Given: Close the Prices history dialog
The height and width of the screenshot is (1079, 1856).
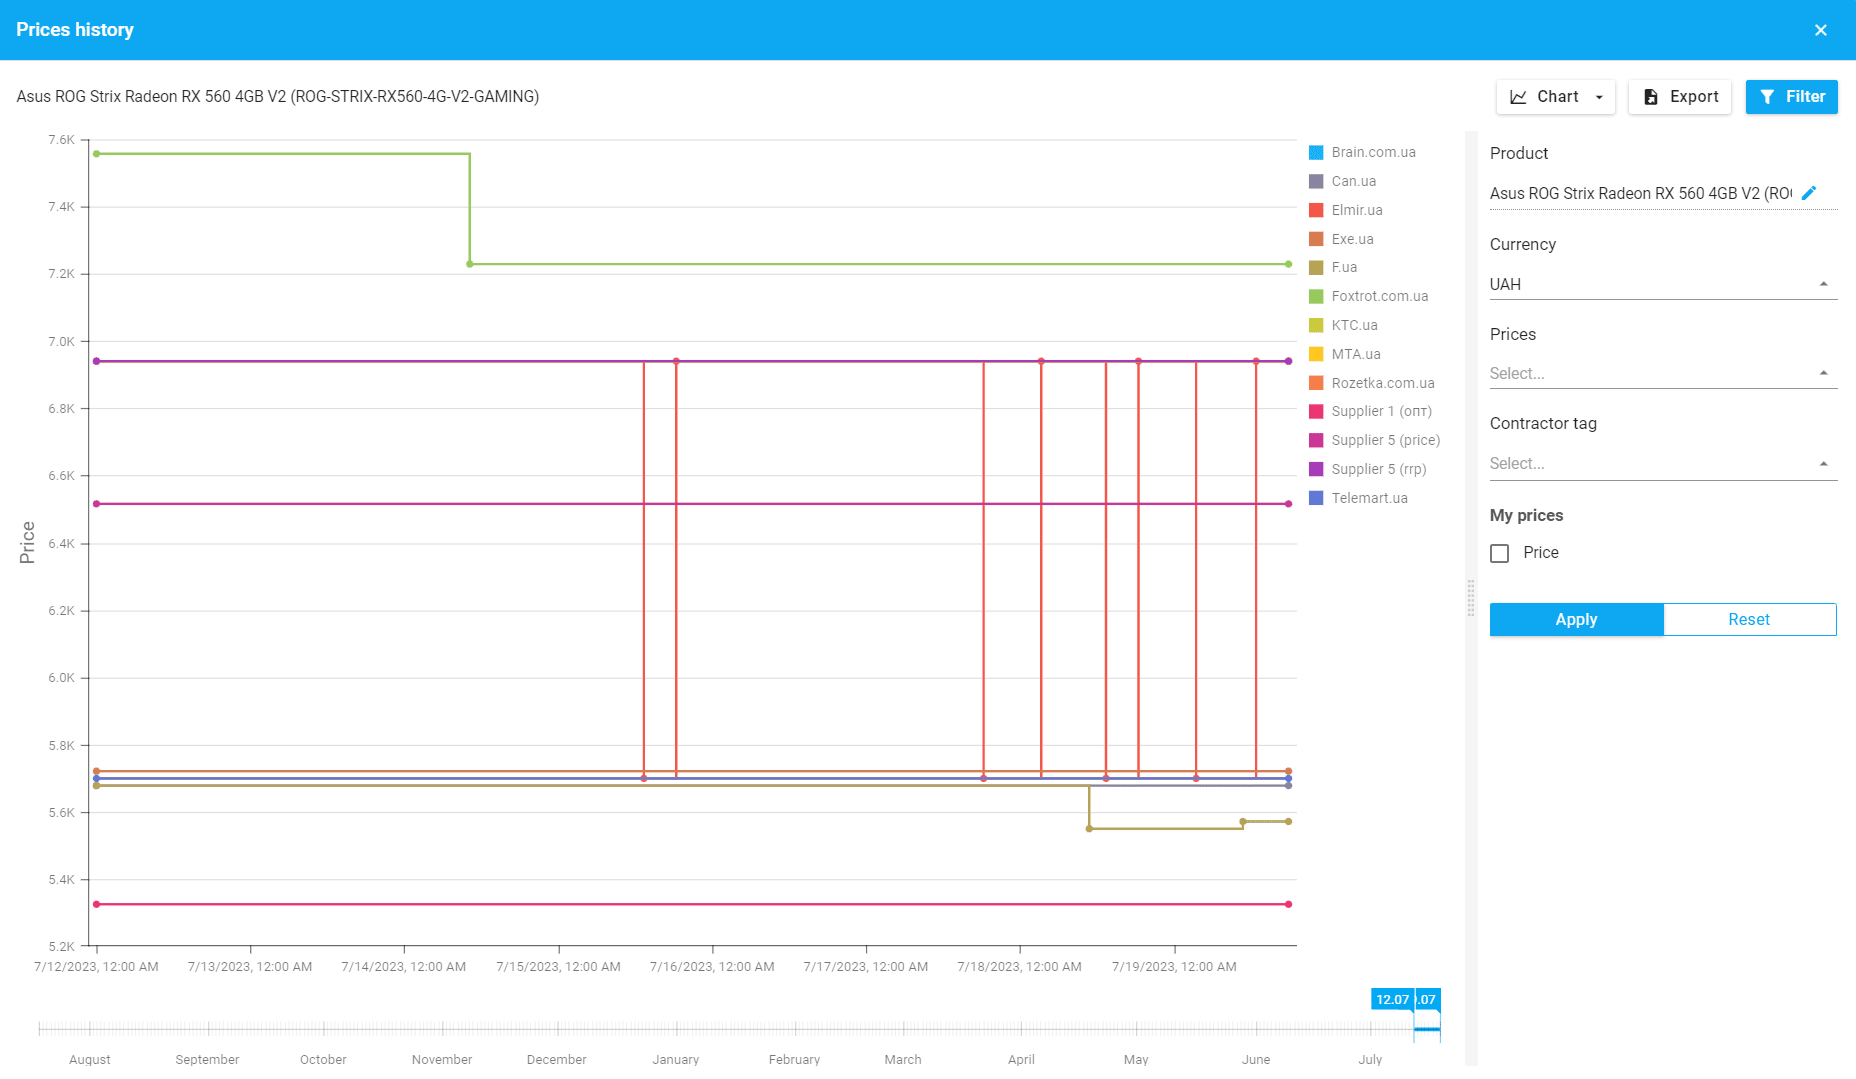Looking at the screenshot, I should click(x=1820, y=30).
